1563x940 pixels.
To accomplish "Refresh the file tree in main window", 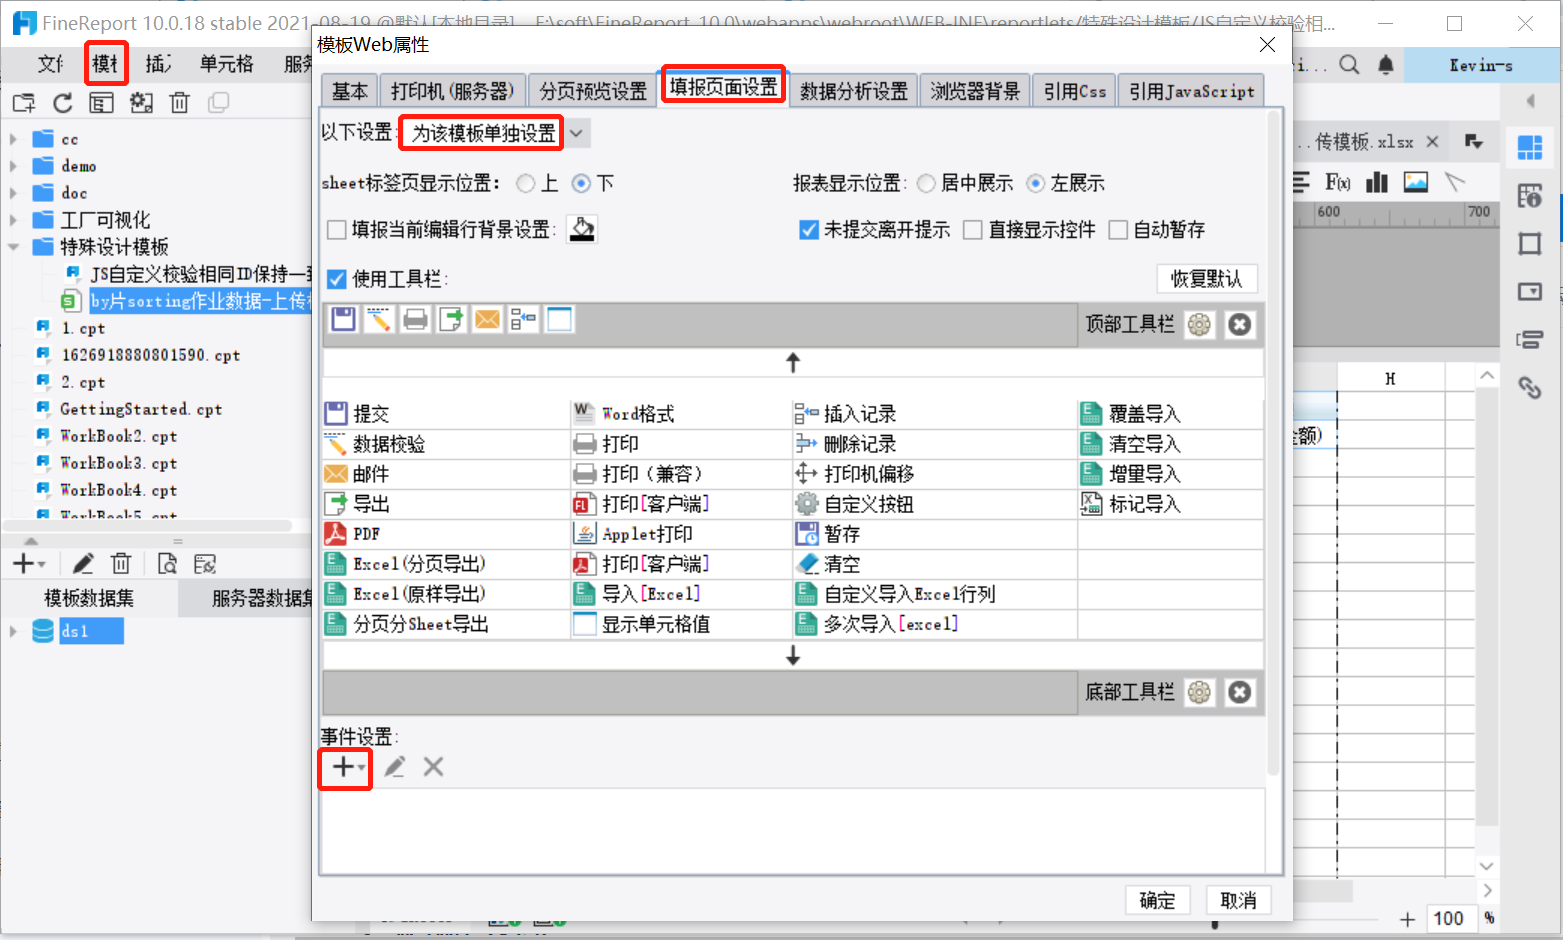I will tap(63, 103).
